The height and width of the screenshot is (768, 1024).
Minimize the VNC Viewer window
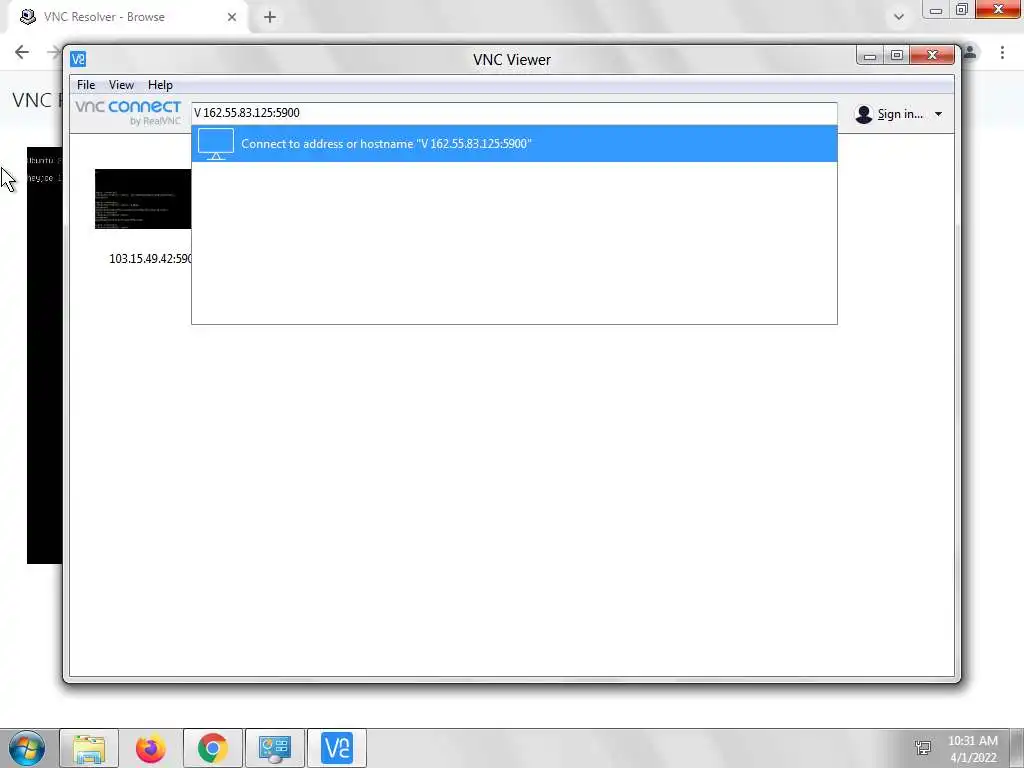[x=869, y=56]
